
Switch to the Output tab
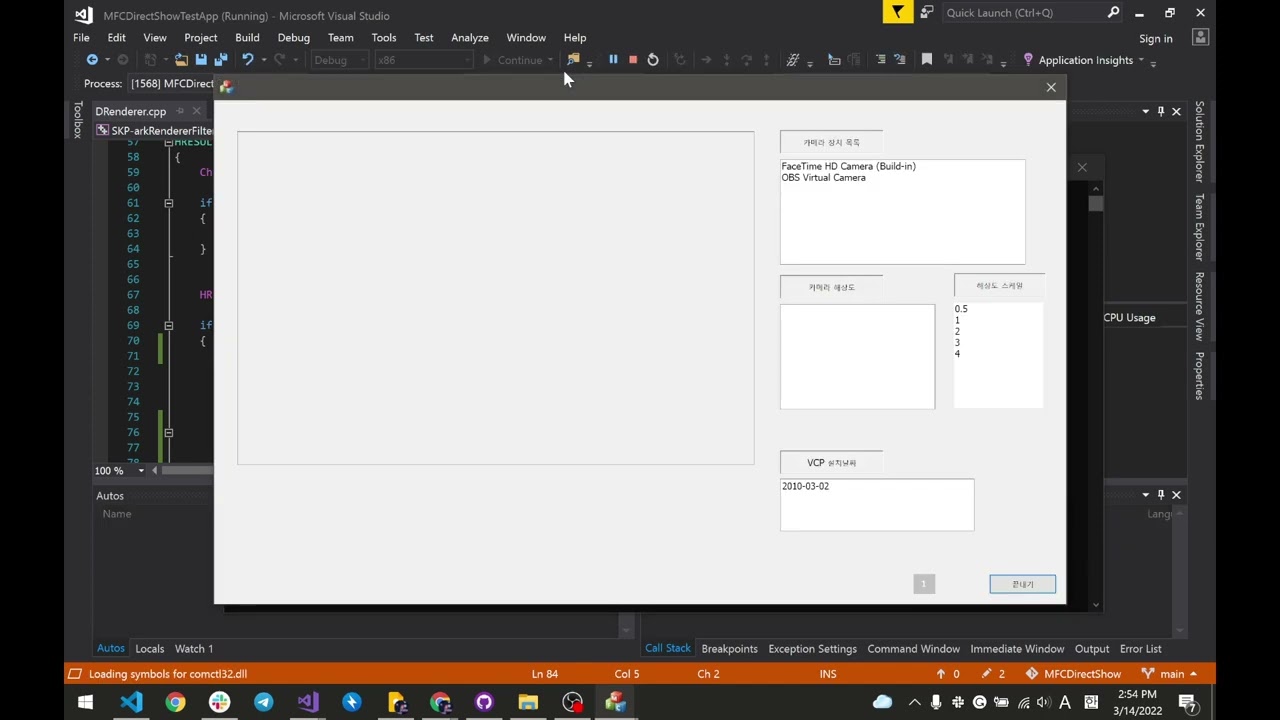pos(1092,649)
